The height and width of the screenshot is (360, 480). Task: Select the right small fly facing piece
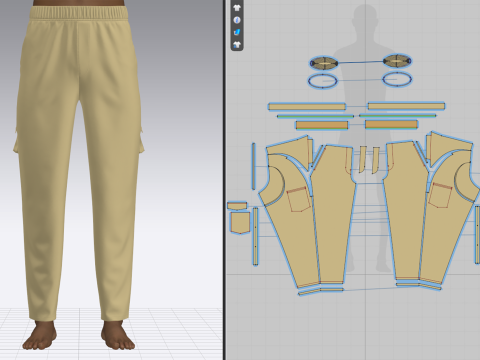376,160
